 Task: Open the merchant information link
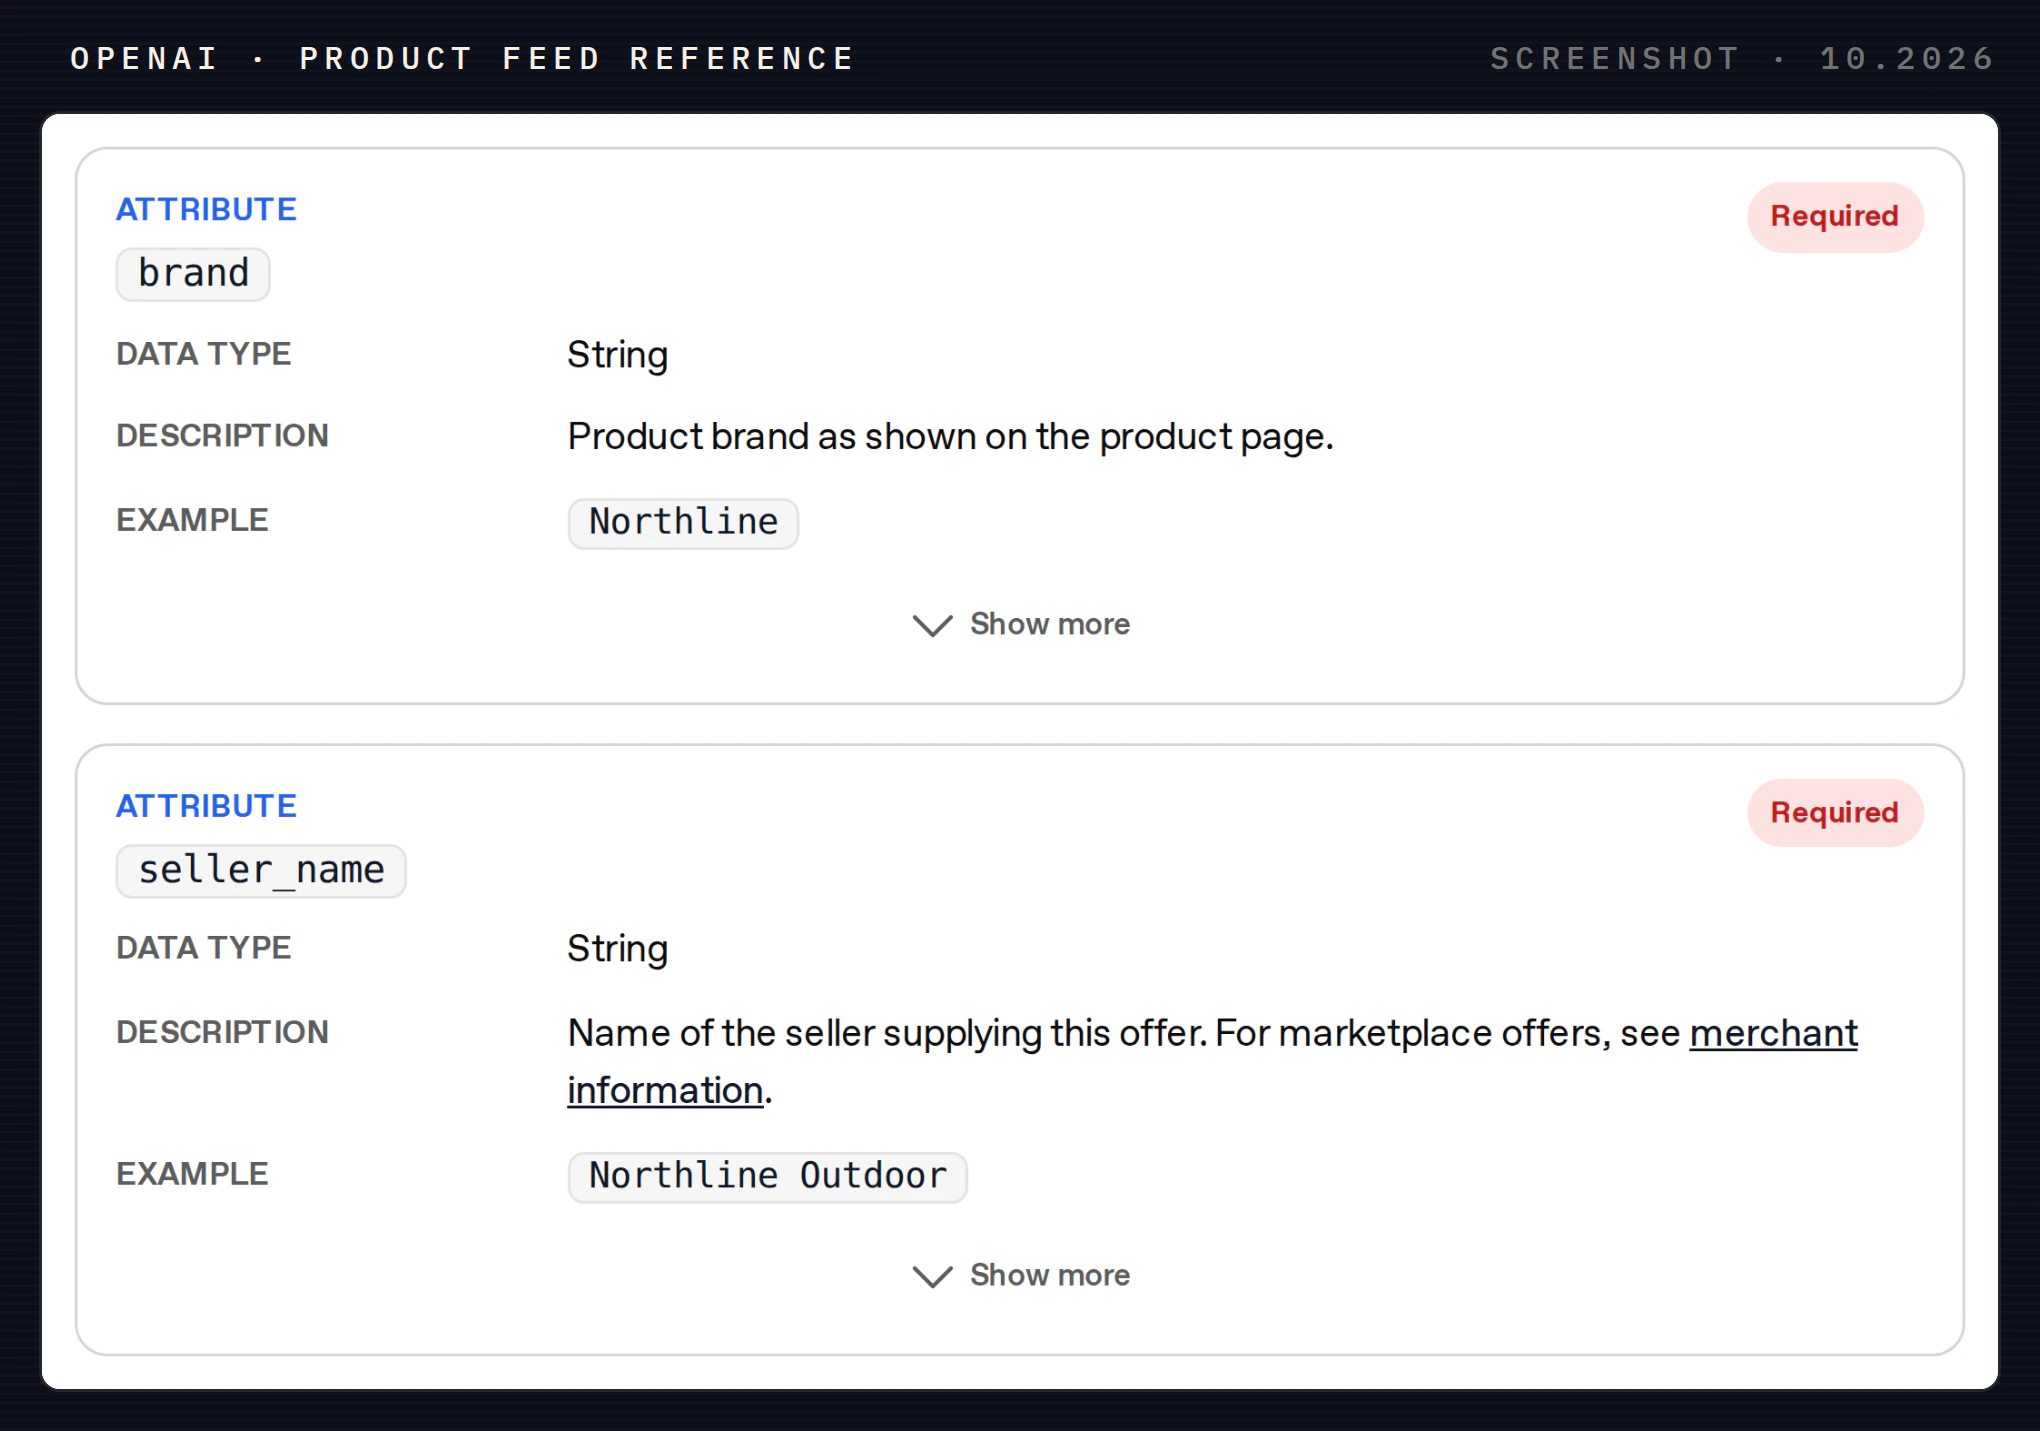(x=1773, y=1033)
